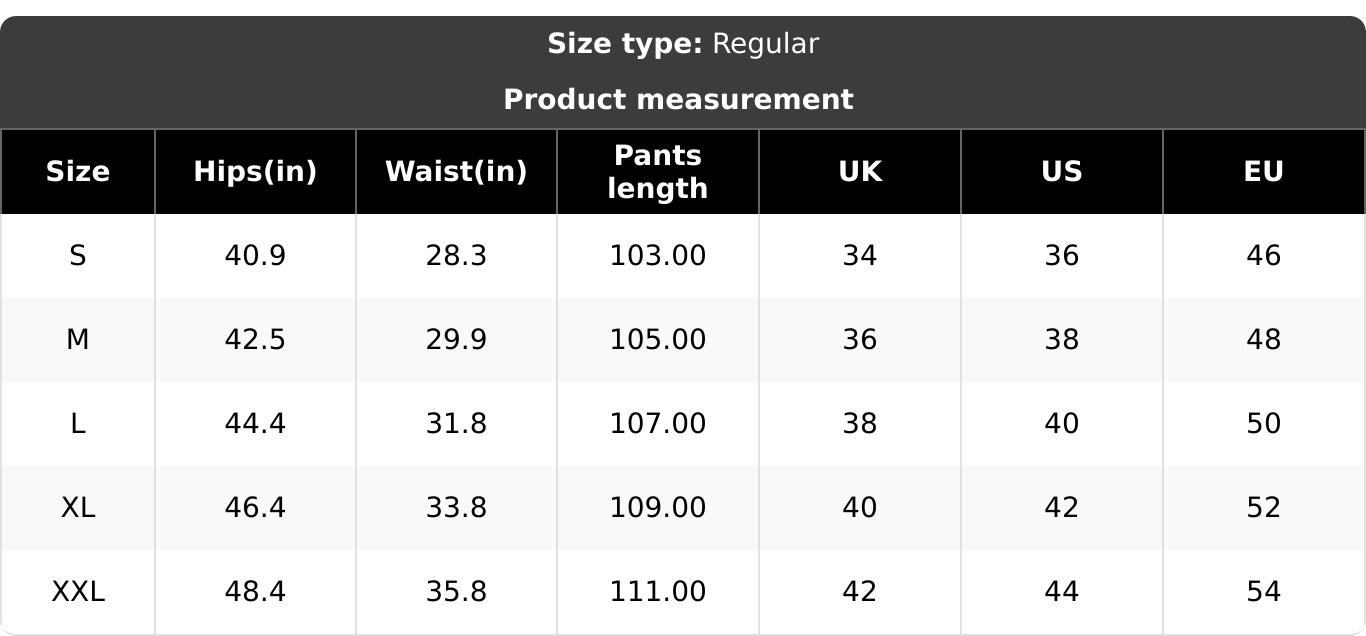The width and height of the screenshot is (1366, 636).
Task: Select the EU column header
Action: coord(1264,172)
